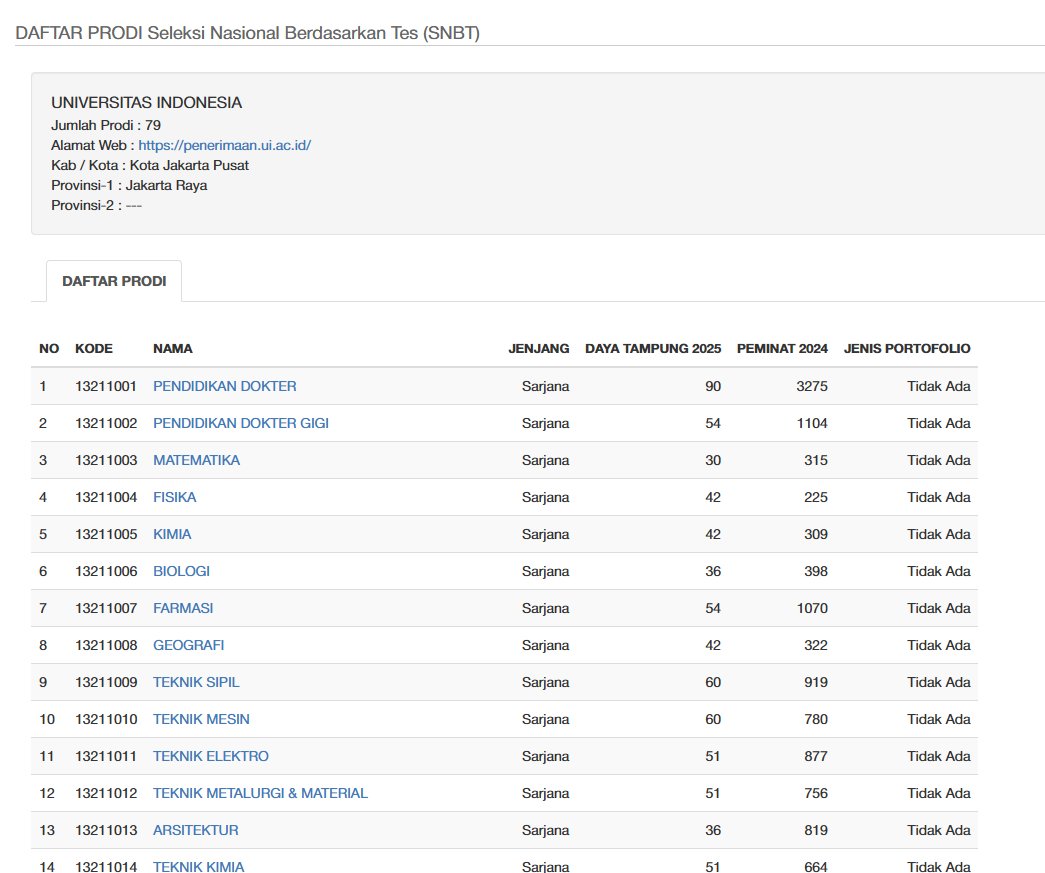Click Provinsi-1 : Jakarta Raya text

(x=129, y=185)
